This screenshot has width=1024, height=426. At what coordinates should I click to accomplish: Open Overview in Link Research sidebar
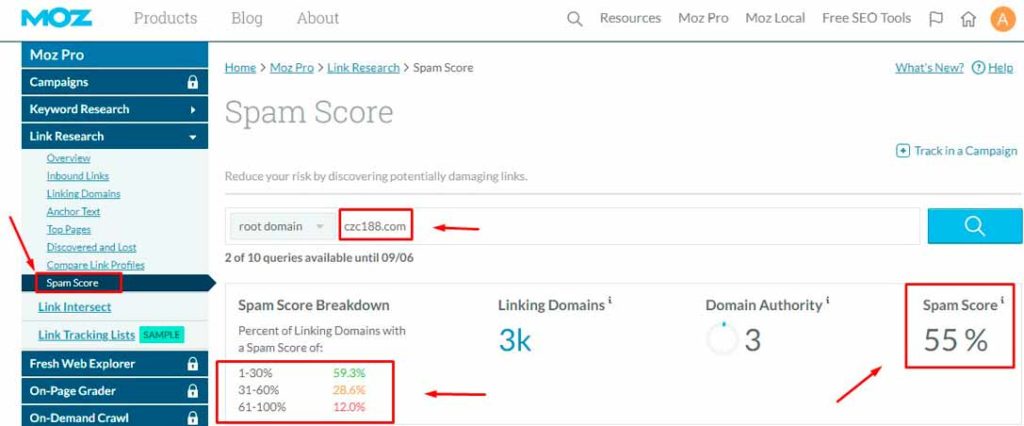pyautogui.click(x=69, y=158)
